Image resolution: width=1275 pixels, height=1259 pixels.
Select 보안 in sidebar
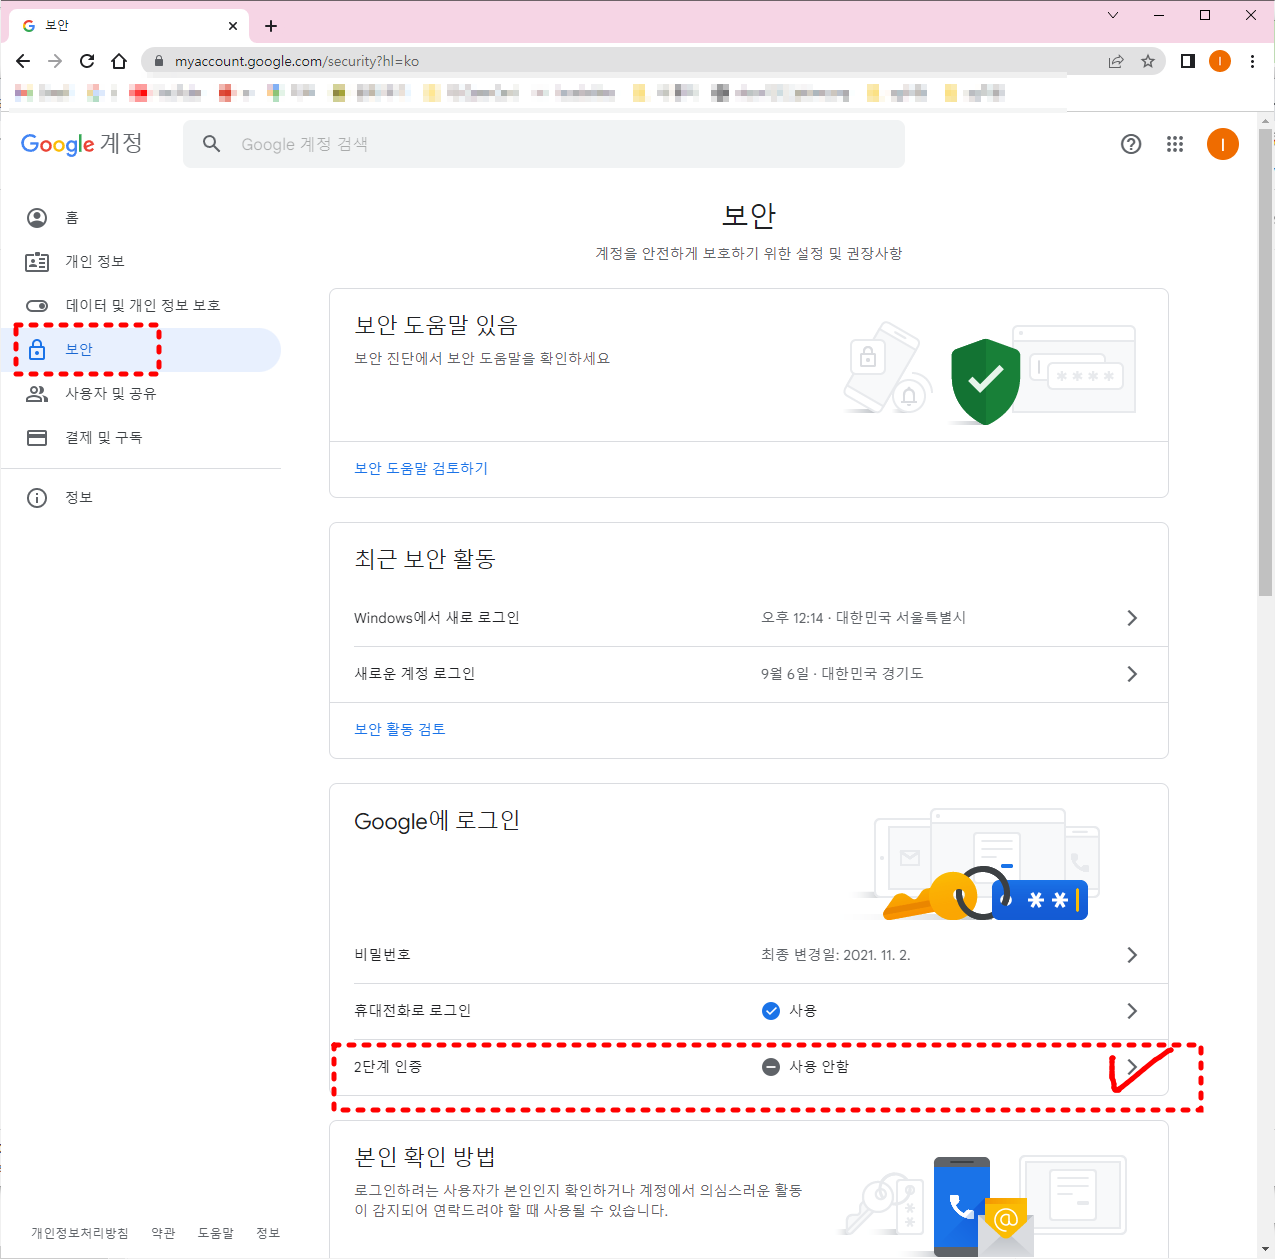(141, 350)
